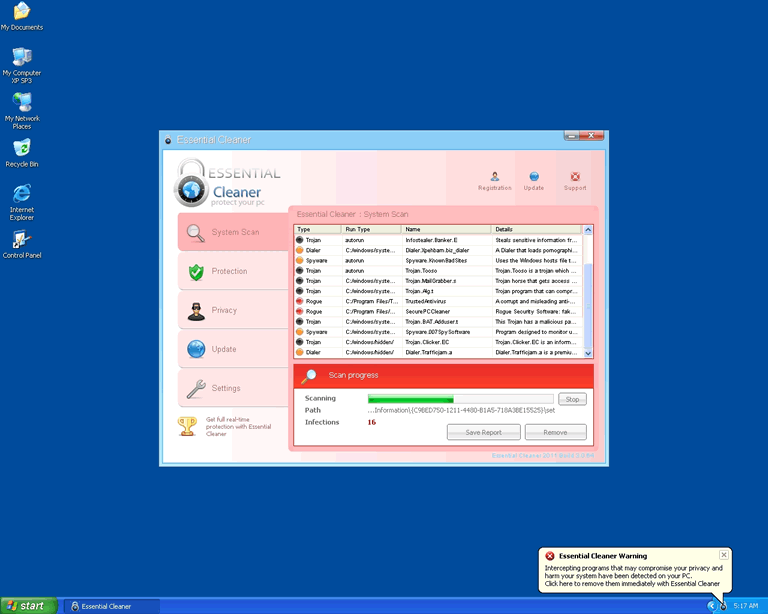Launch Internet Explorer desktop icon
Image resolution: width=768 pixels, height=614 pixels.
point(21,196)
